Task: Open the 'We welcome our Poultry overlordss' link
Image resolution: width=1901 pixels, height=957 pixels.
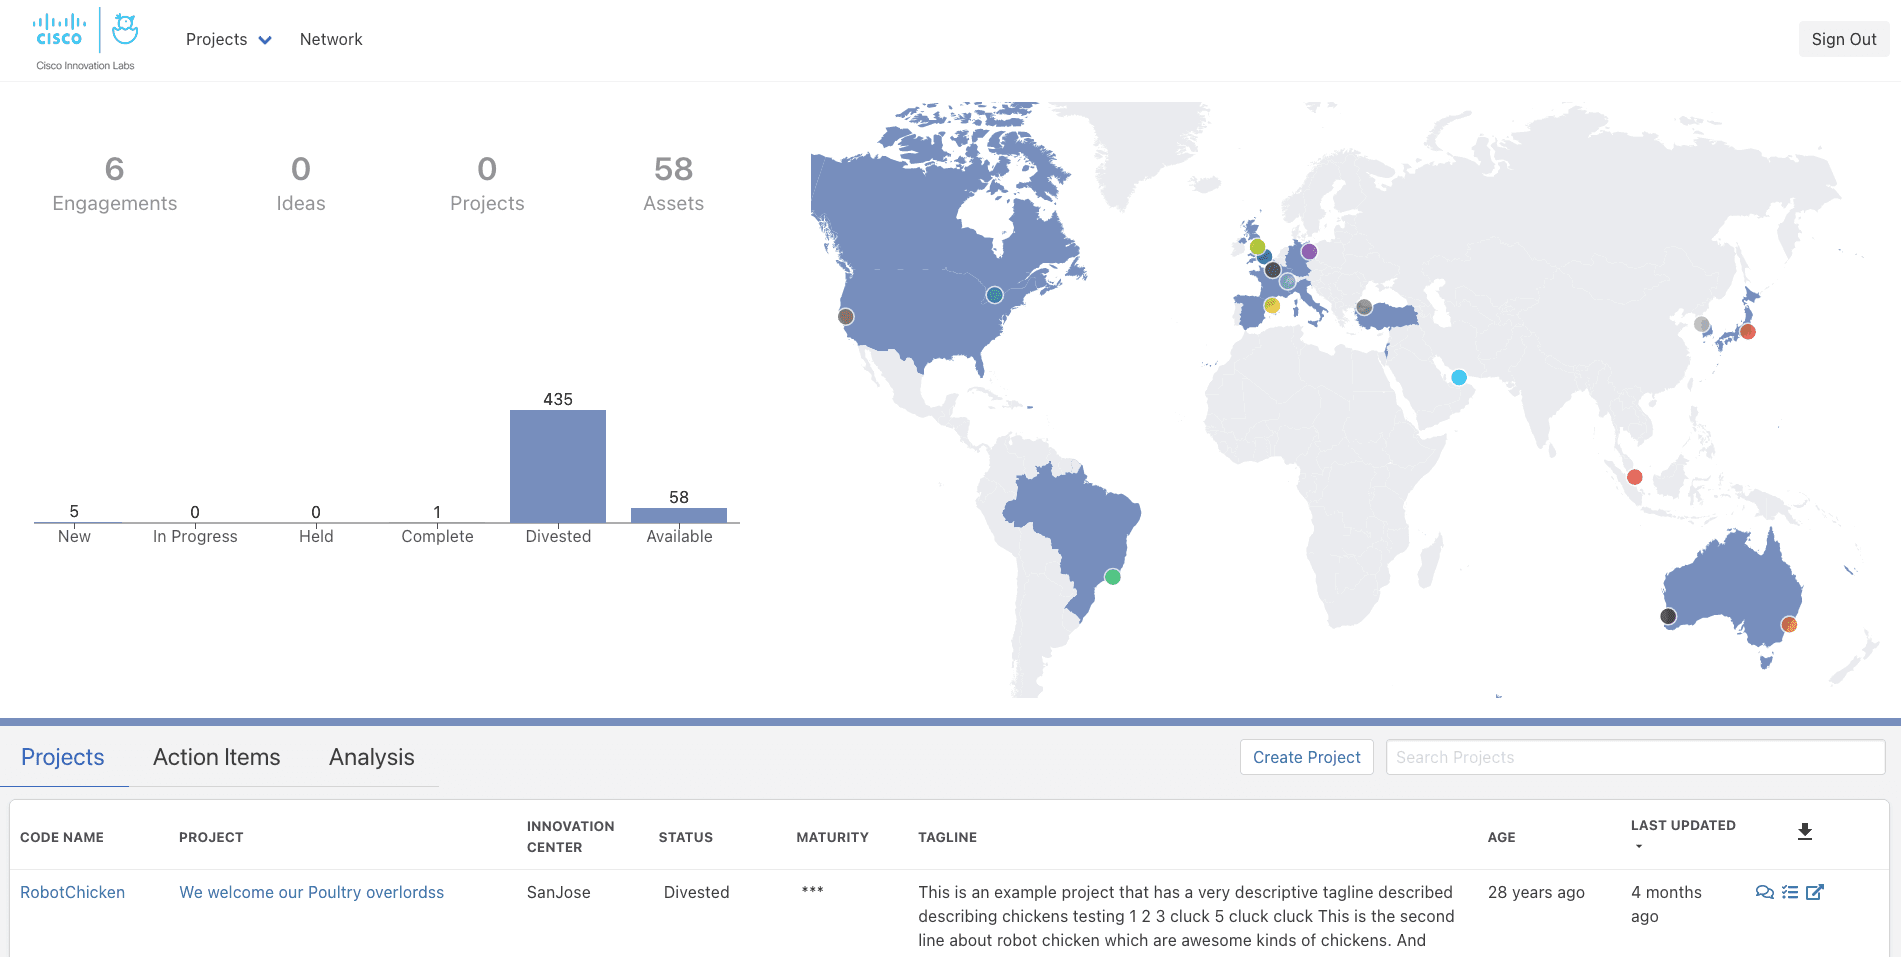Action: tap(311, 892)
